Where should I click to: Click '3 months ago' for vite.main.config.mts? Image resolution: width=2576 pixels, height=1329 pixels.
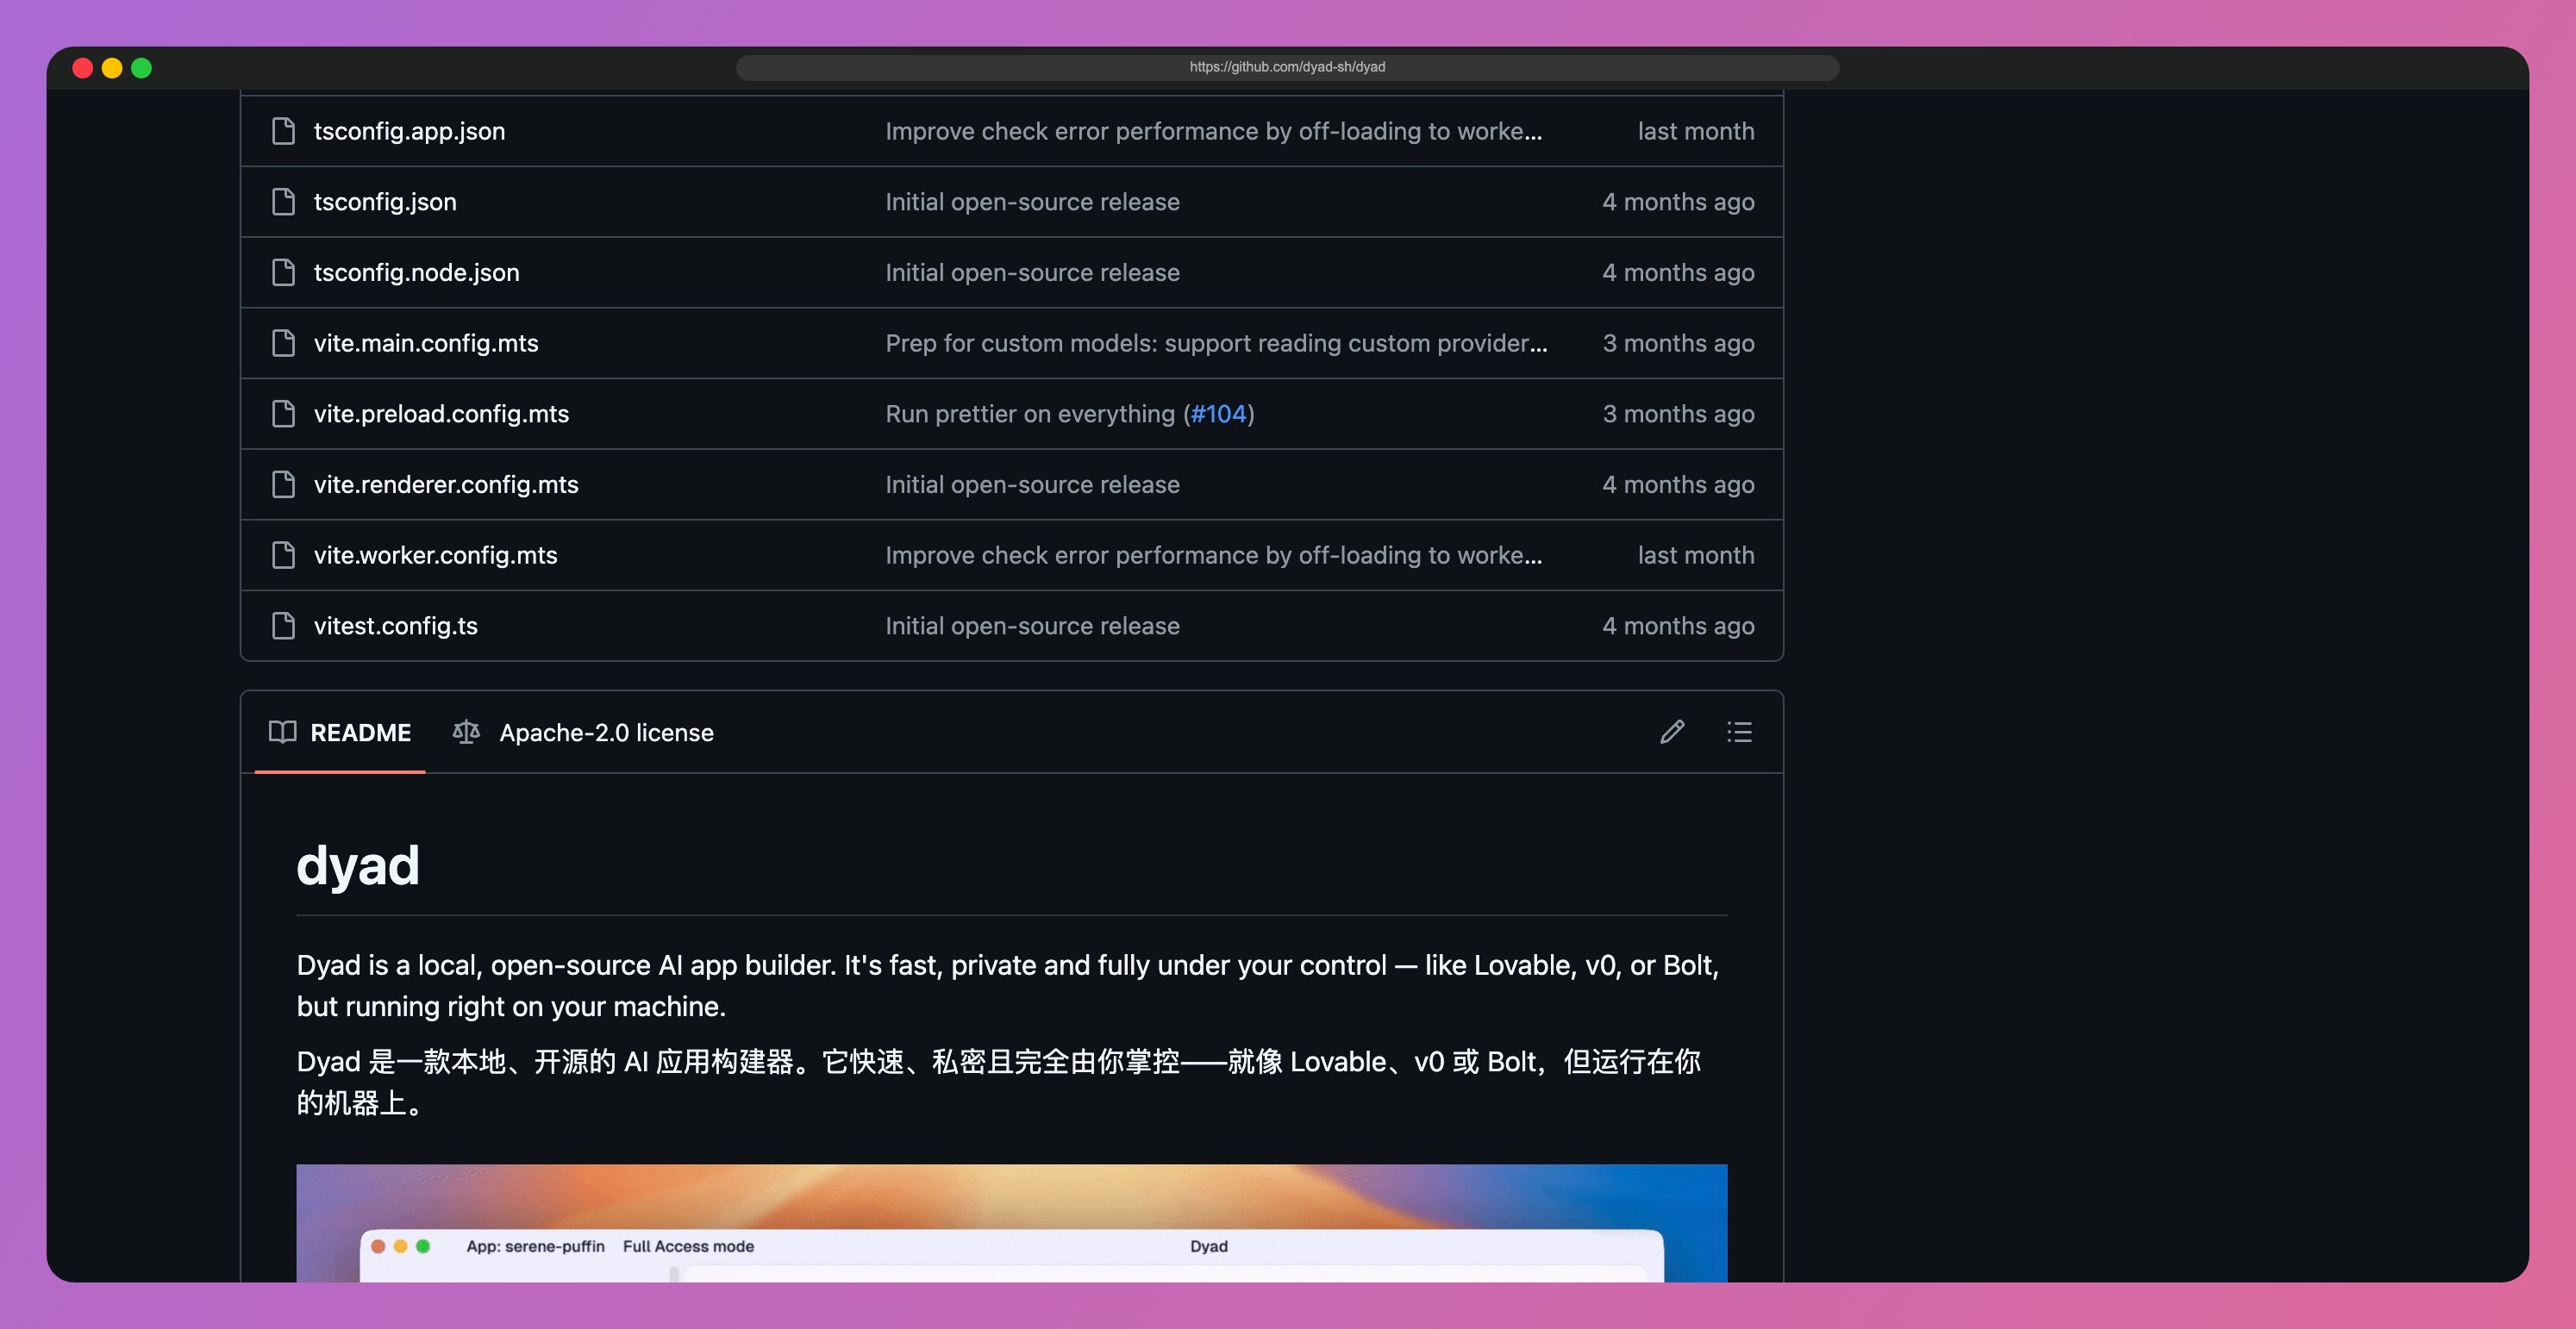pyautogui.click(x=1678, y=343)
